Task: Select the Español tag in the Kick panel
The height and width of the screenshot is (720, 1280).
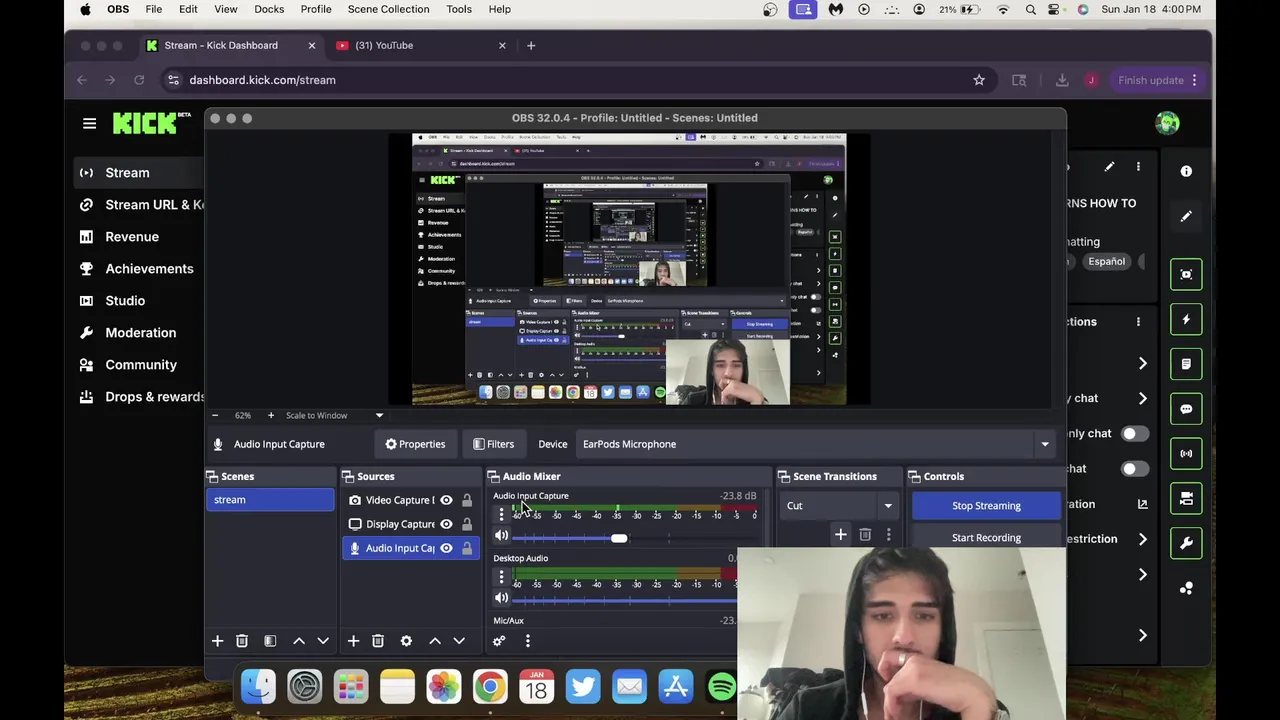Action: click(1107, 262)
